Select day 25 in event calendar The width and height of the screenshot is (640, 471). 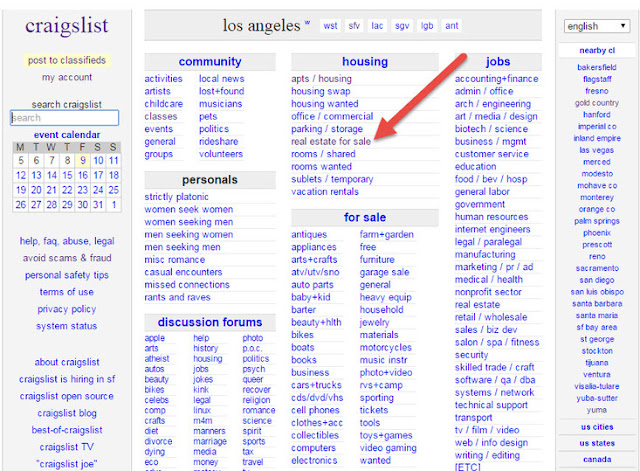point(113,190)
